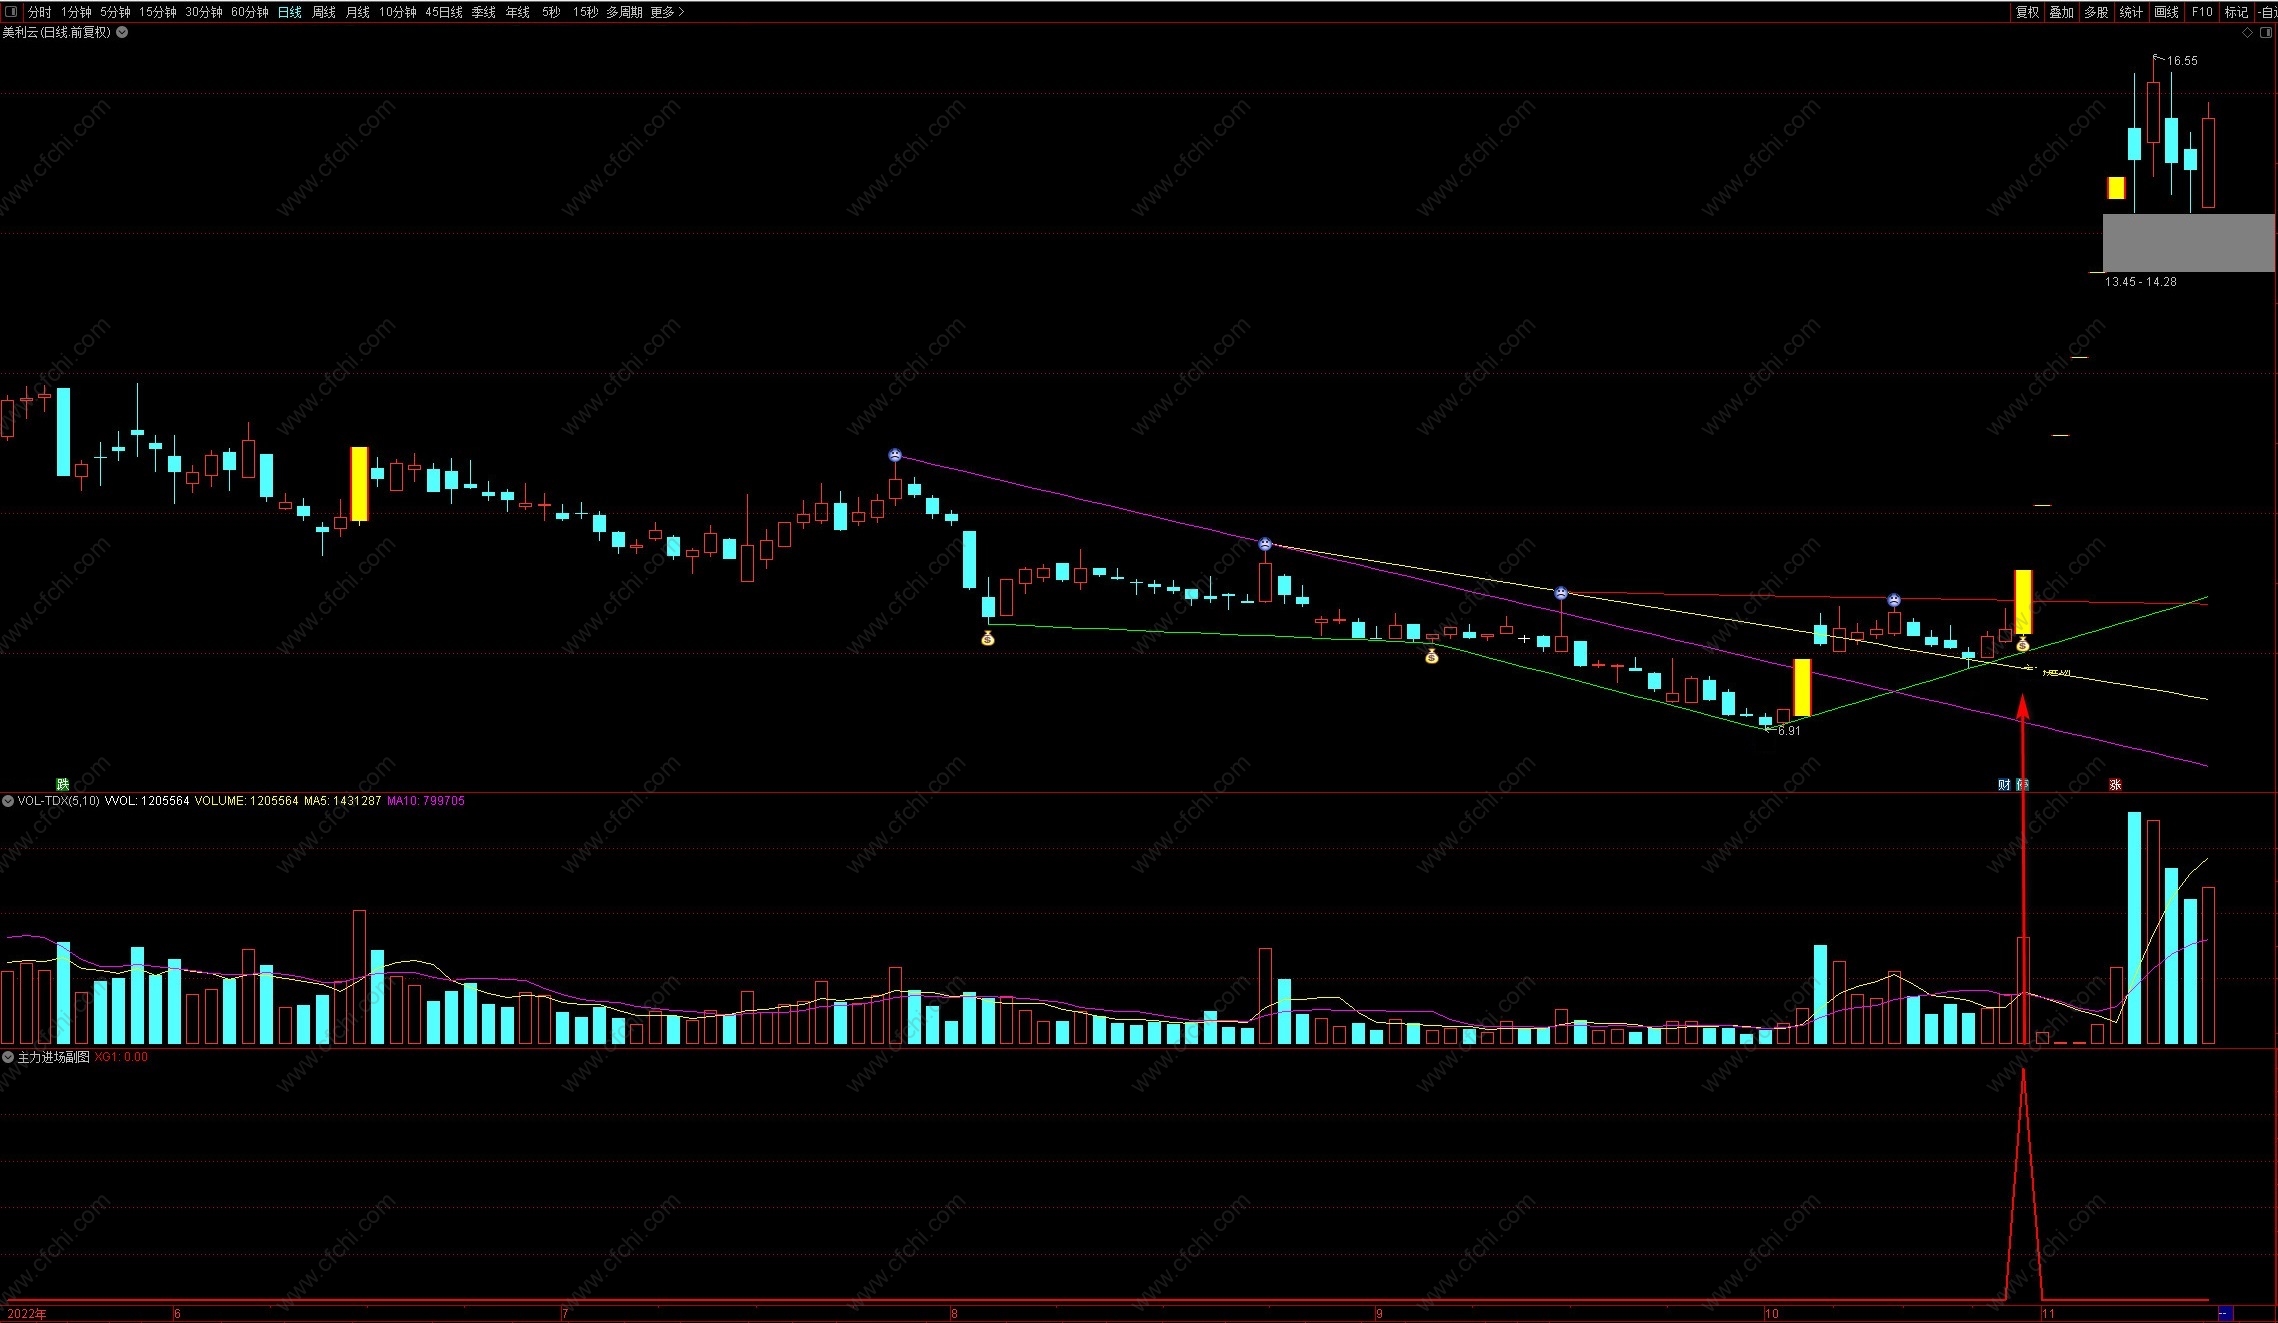Screen dimensions: 2278x1323
Task: Click the red 涨 marker above the volume panel
Action: click(2115, 784)
